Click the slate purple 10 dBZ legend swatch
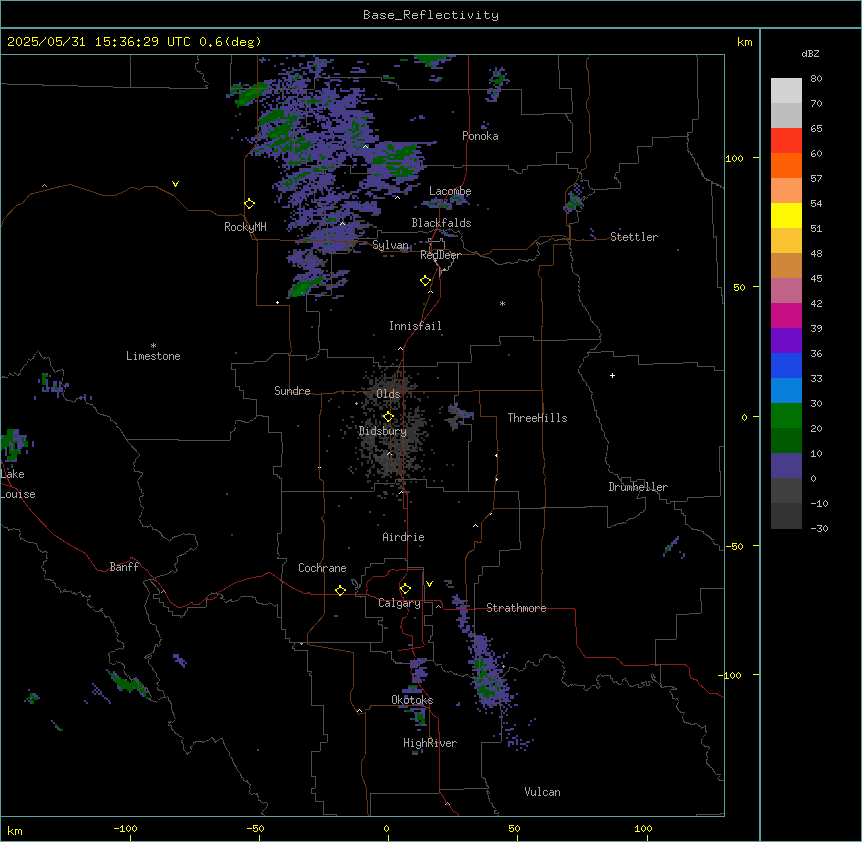862x842 pixels. tap(786, 466)
